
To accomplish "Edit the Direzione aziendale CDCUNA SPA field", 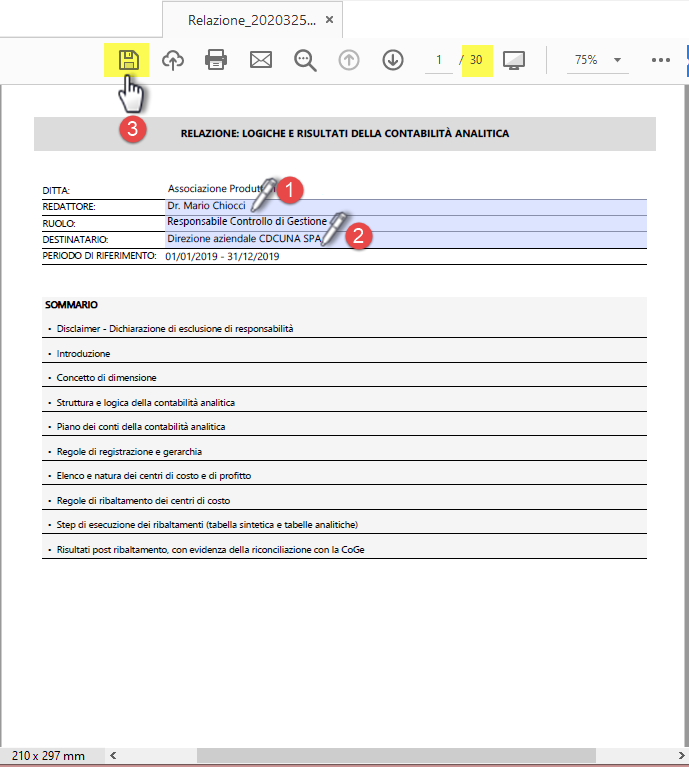I will pyautogui.click(x=406, y=239).
